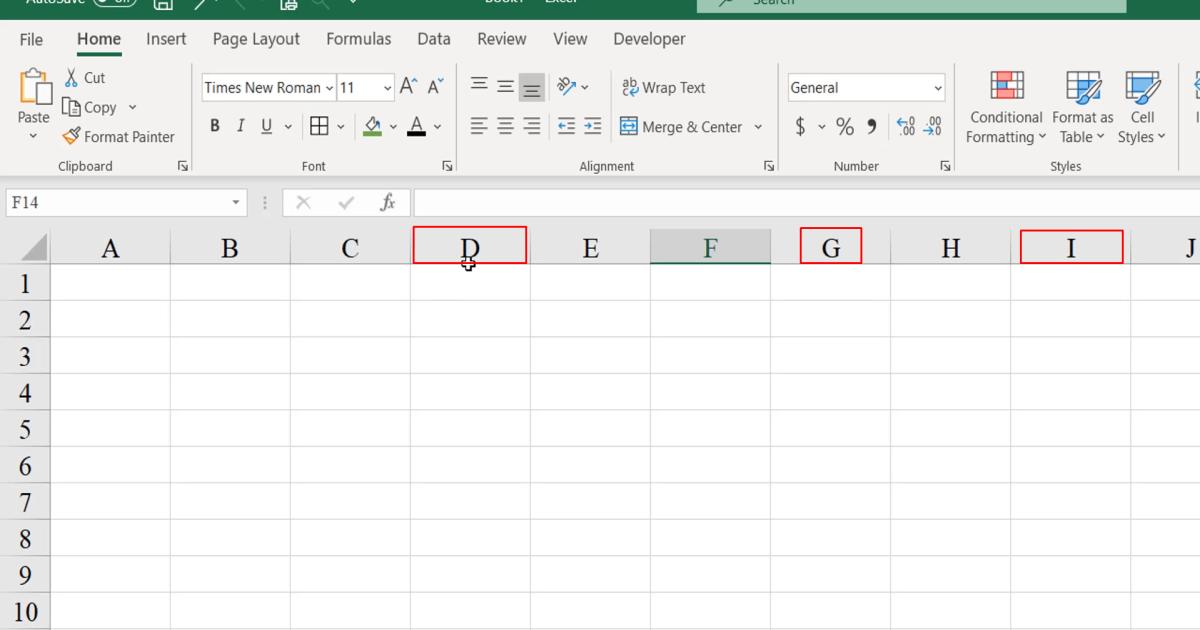Click the Increase Decimal icon
1200x630 pixels.
coord(906,126)
